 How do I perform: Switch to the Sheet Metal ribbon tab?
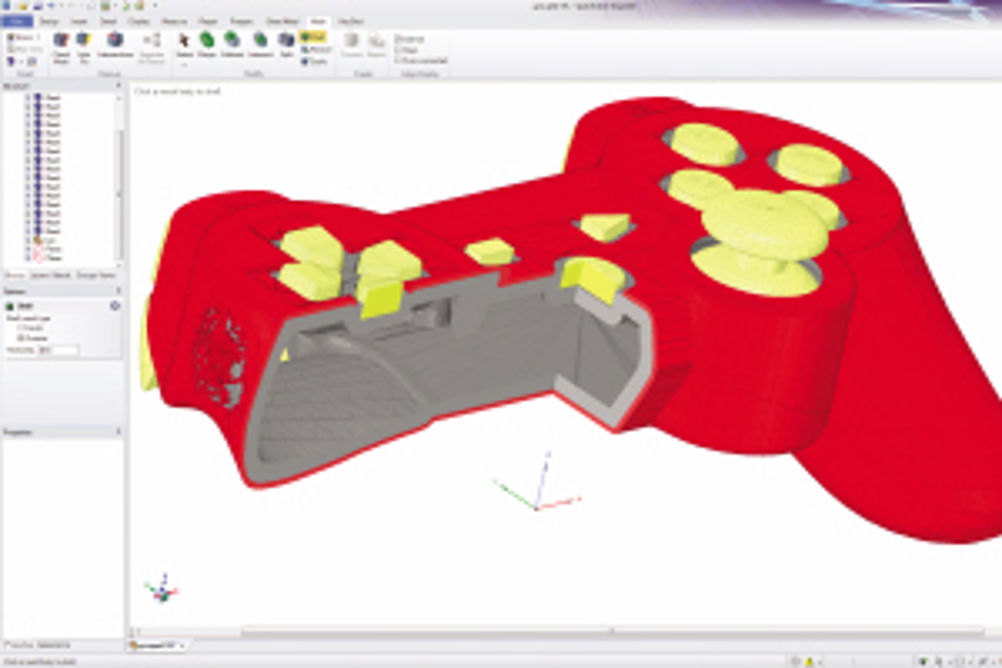pos(282,21)
